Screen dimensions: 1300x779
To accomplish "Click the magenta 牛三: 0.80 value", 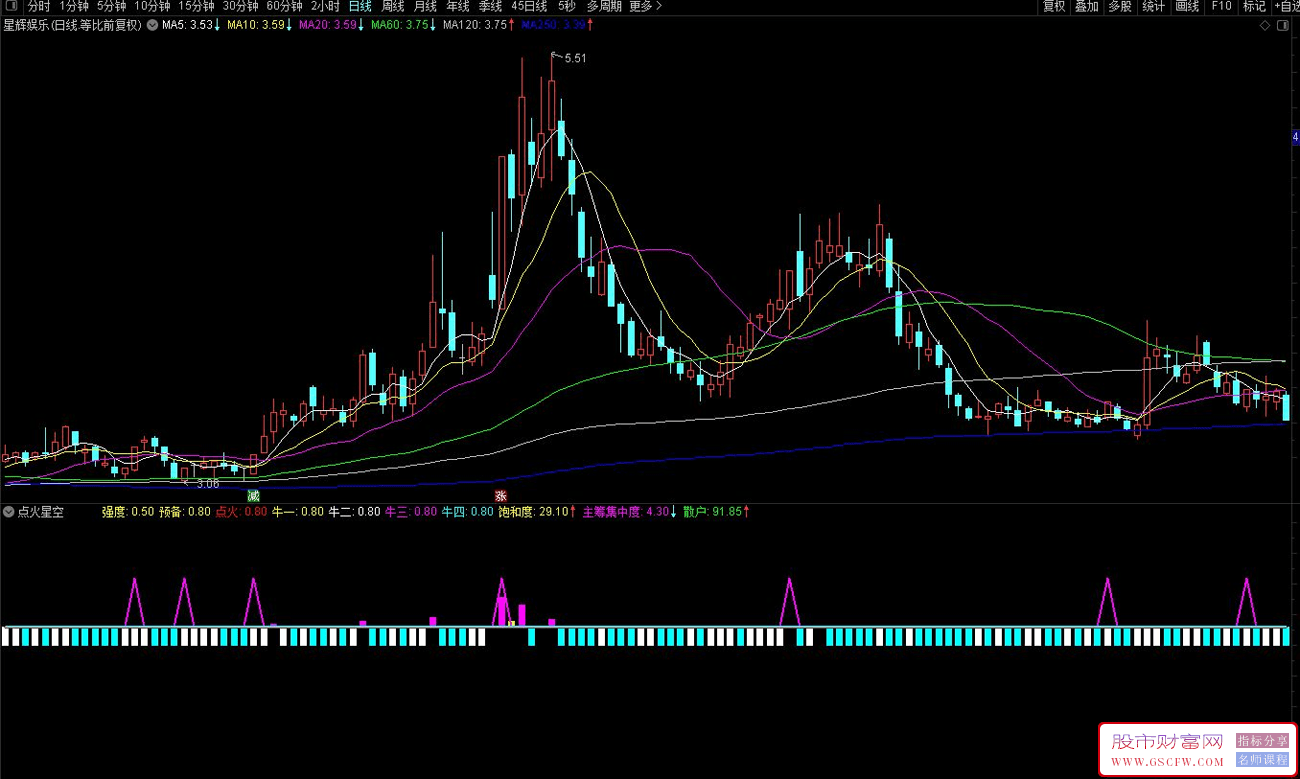I will tap(412, 512).
